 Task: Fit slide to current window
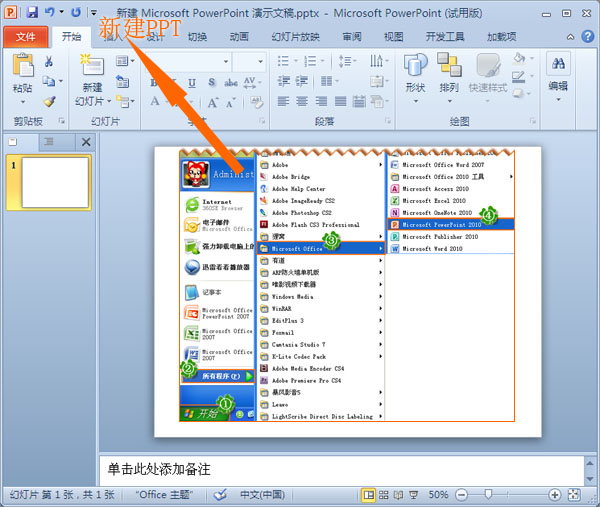point(574,495)
